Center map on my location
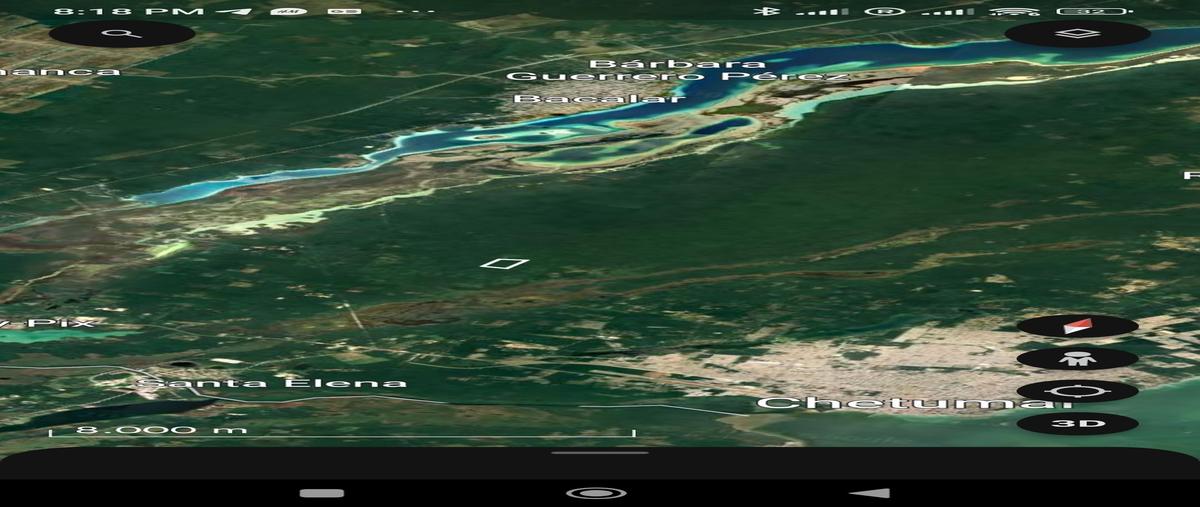This screenshot has height=507, width=1200. tap(1077, 391)
